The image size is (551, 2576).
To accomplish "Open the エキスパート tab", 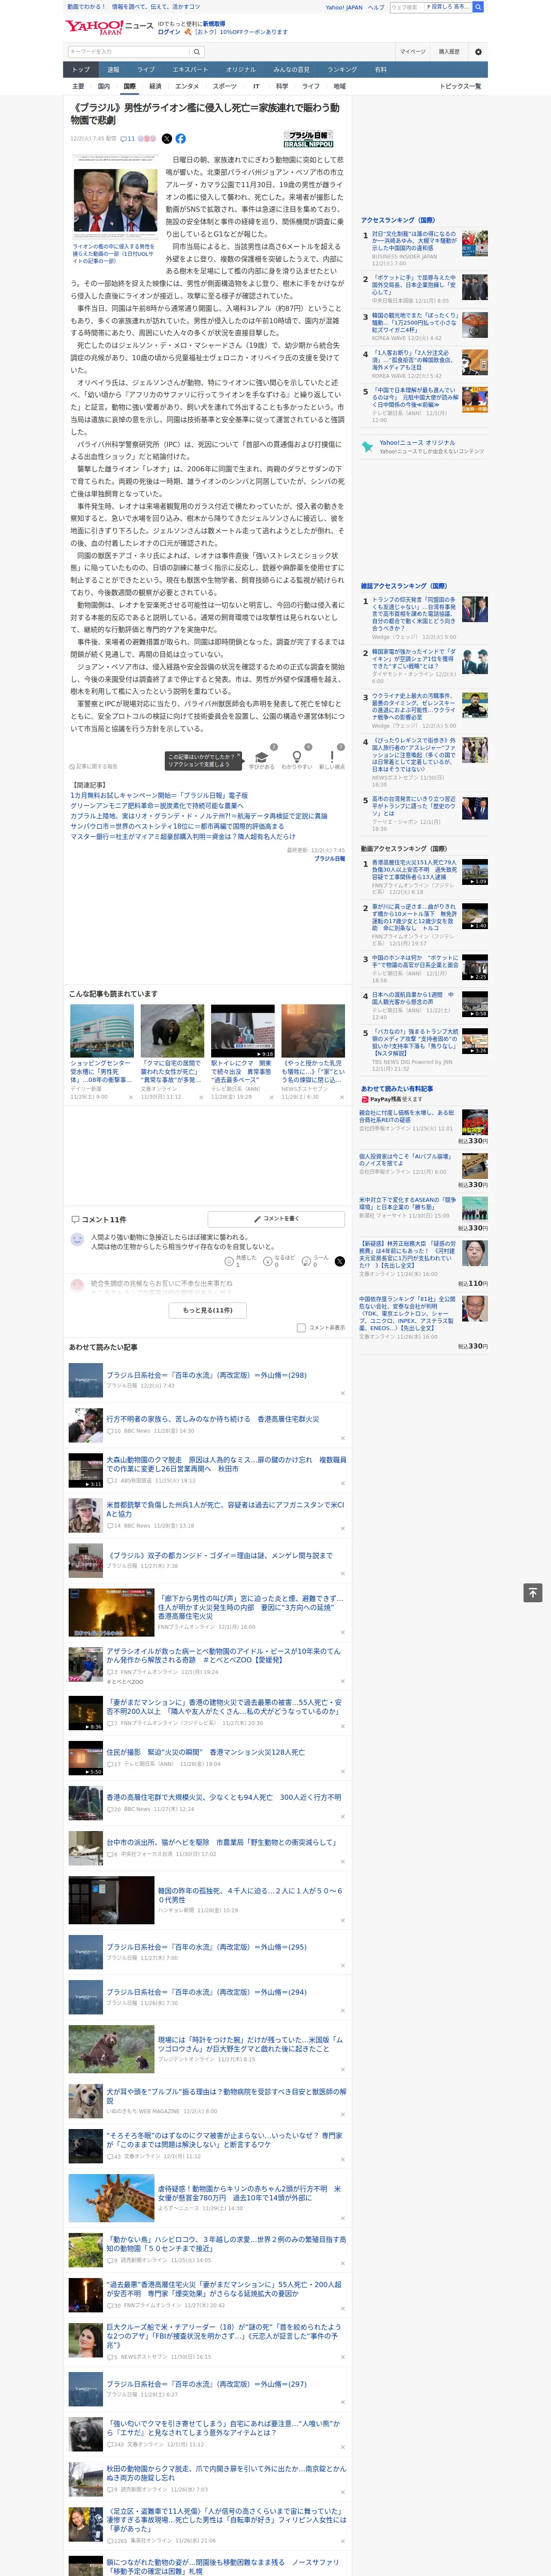I will (x=190, y=70).
